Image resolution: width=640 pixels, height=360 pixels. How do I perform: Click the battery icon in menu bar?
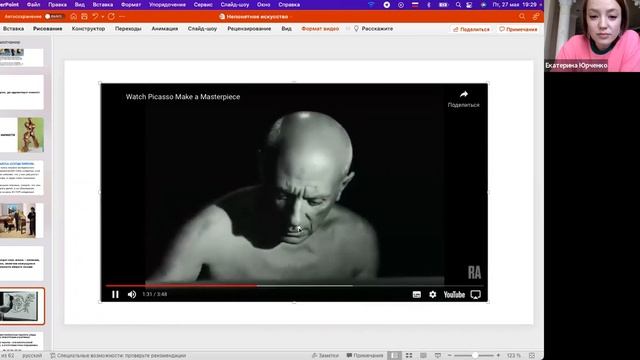443,5
